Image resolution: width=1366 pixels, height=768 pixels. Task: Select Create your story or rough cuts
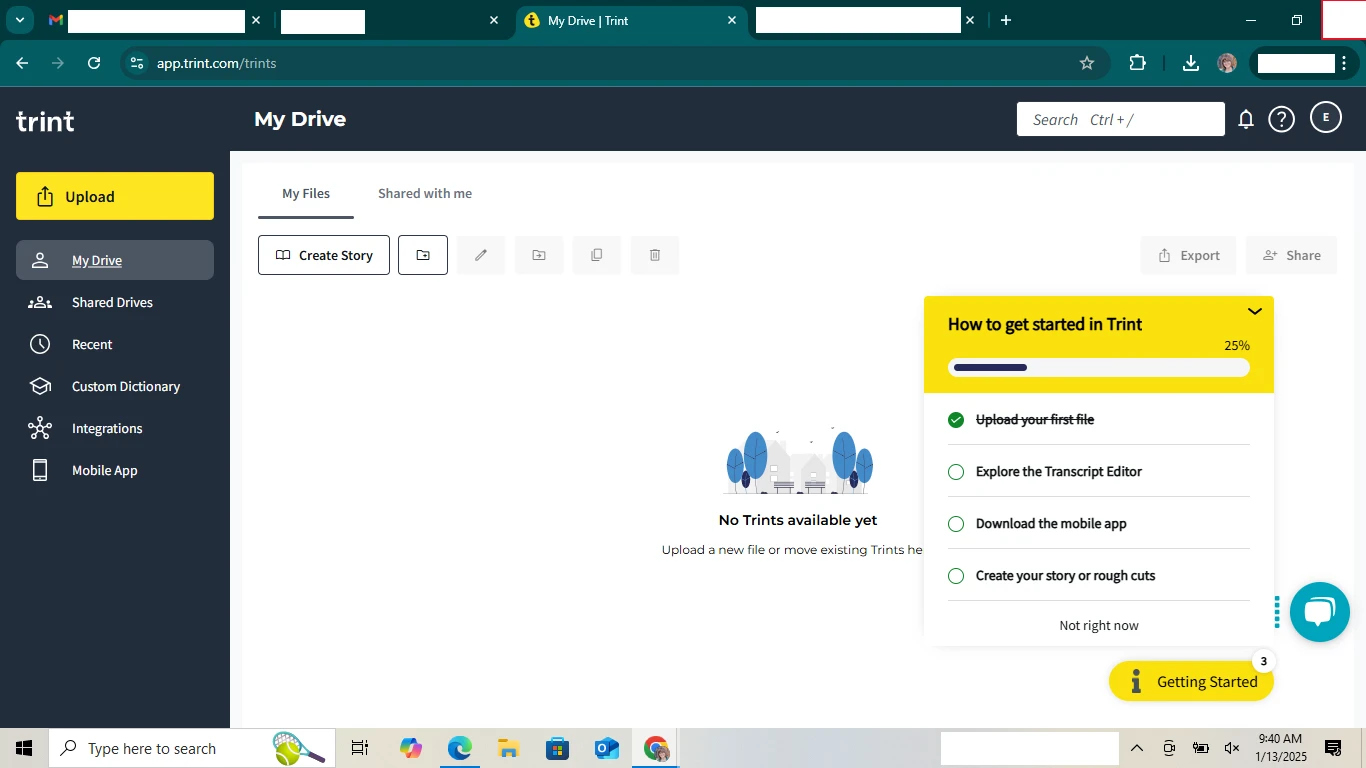(1099, 575)
